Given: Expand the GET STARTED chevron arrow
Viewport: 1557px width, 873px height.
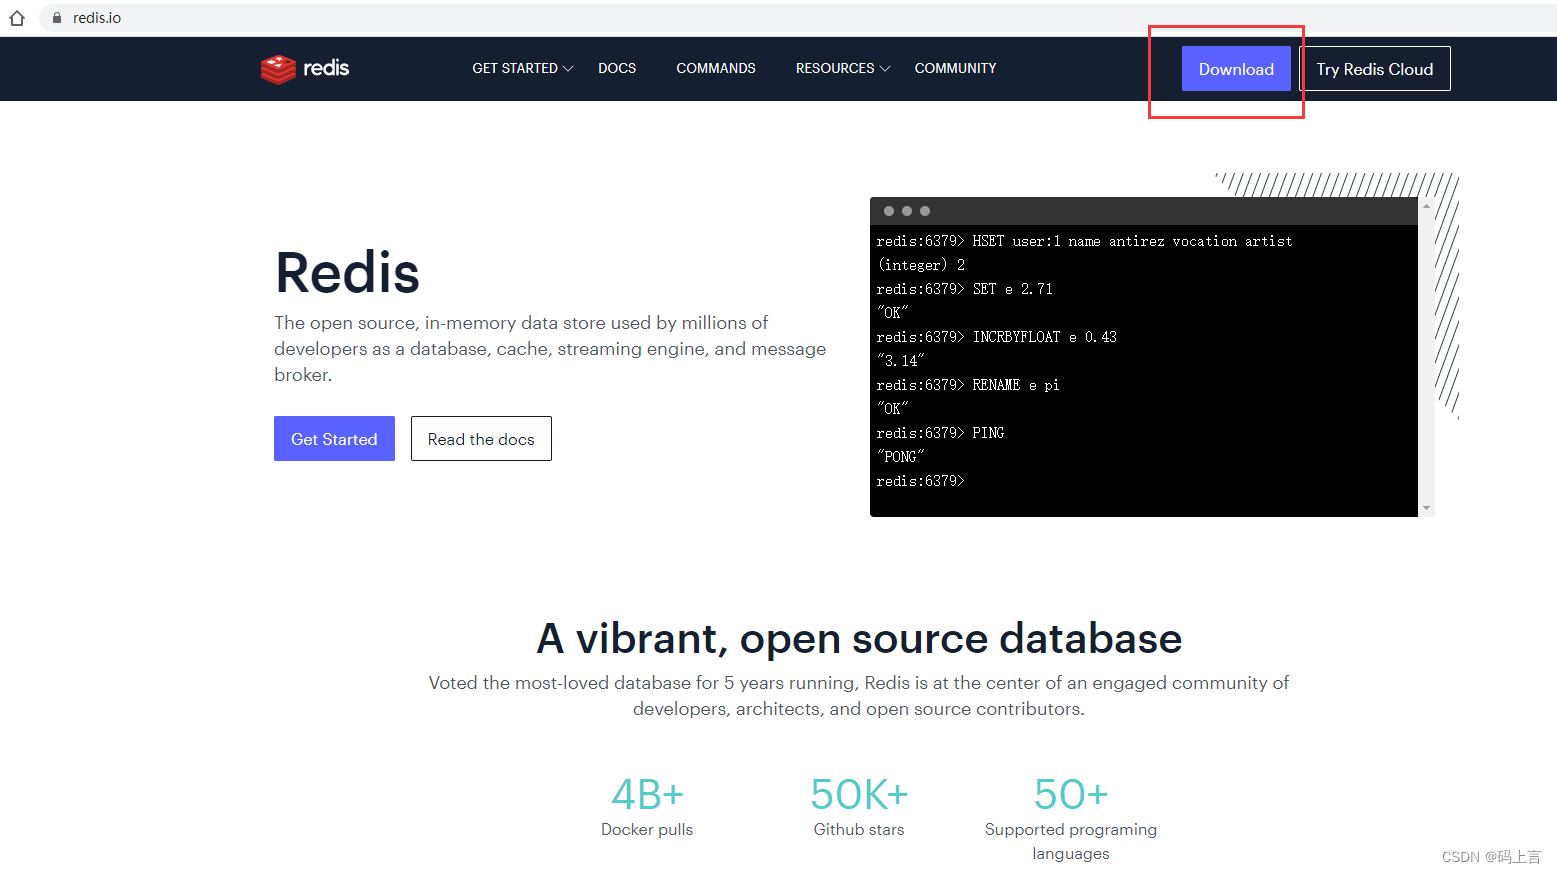Looking at the screenshot, I should pyautogui.click(x=568, y=69).
